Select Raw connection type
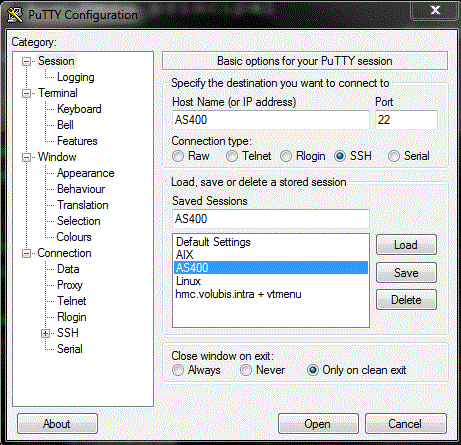This screenshot has height=445, width=461. pos(178,156)
